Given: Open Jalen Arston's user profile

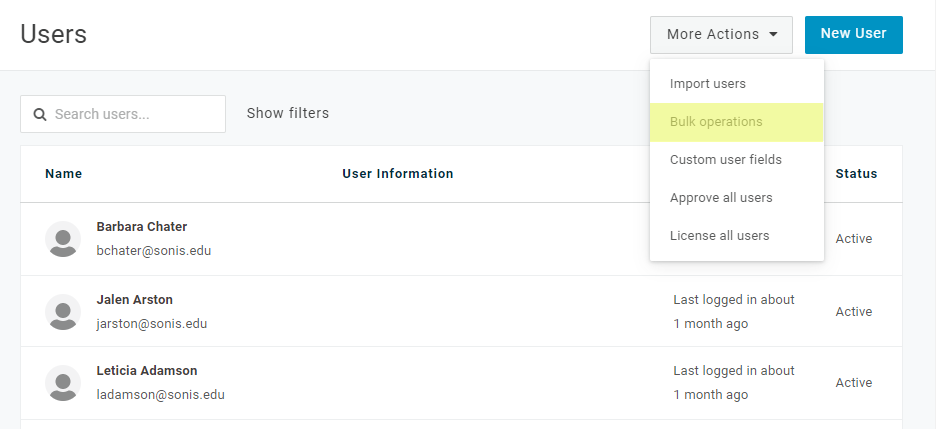Looking at the screenshot, I should point(136,299).
